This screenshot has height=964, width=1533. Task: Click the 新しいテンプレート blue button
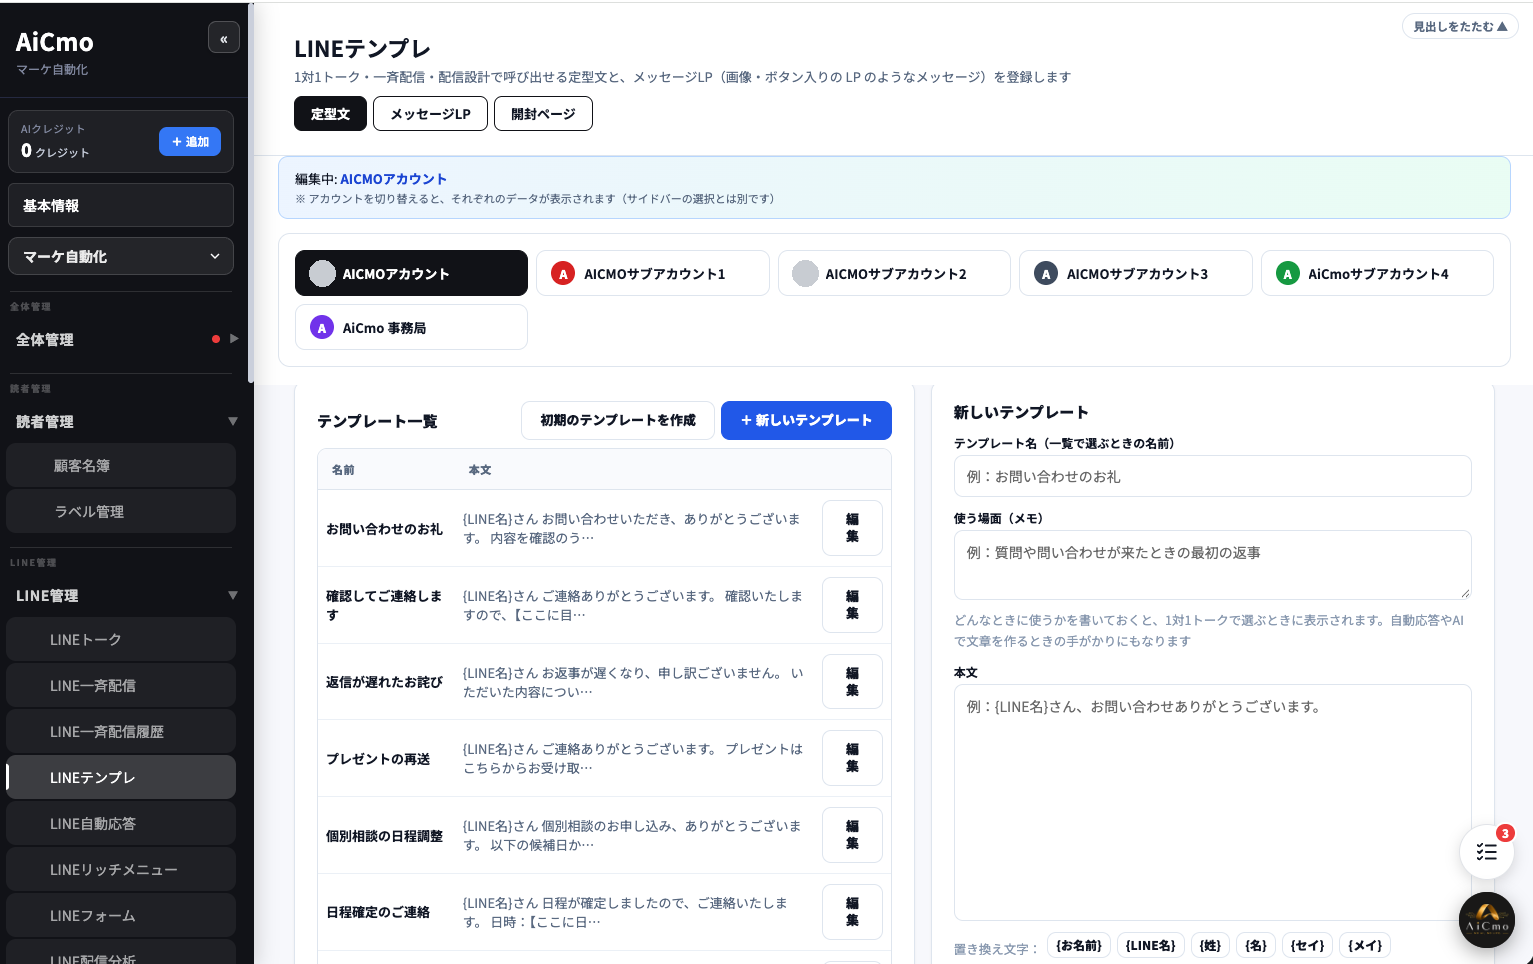[806, 420]
